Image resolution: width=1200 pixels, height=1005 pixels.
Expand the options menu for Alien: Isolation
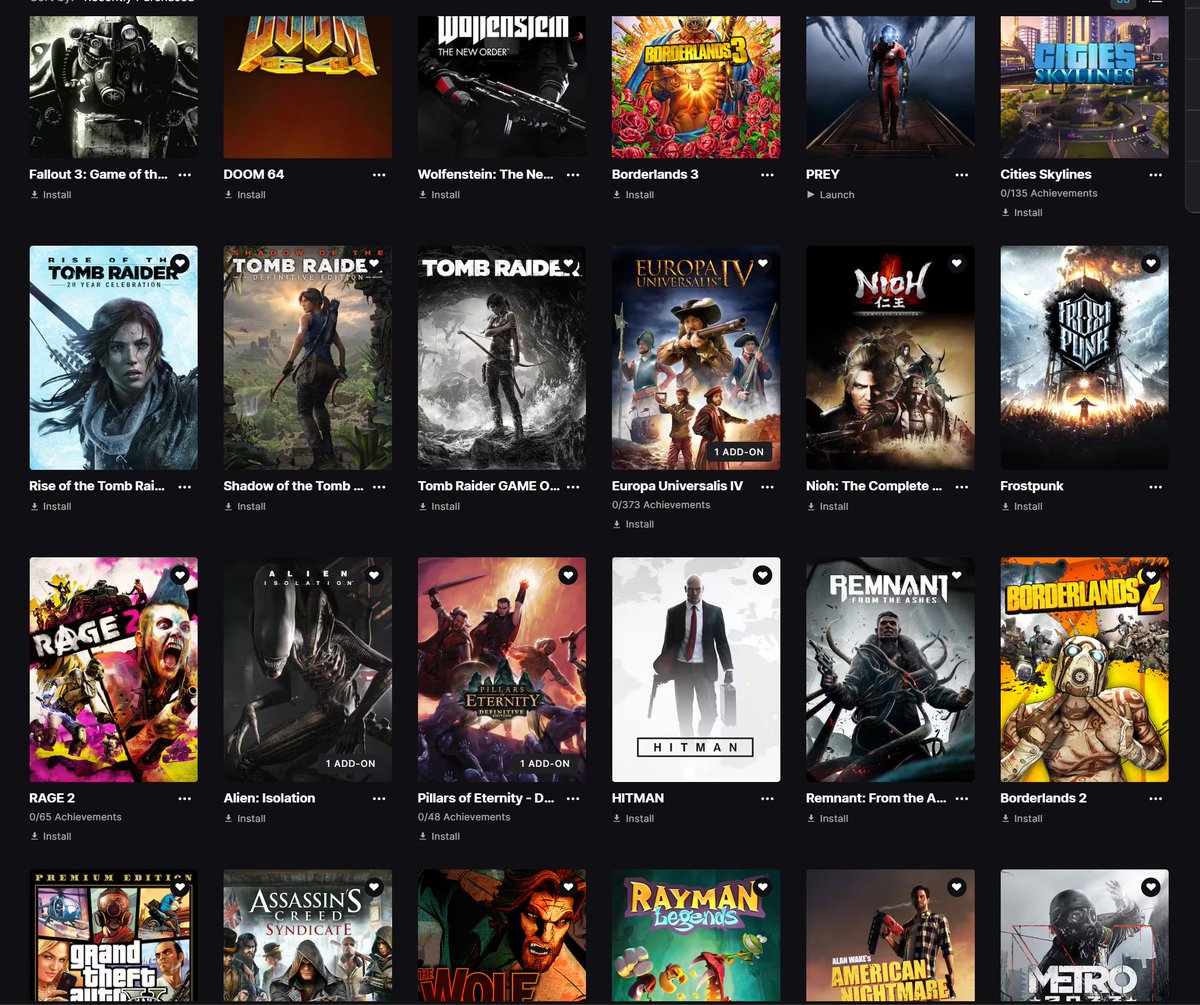(x=379, y=798)
